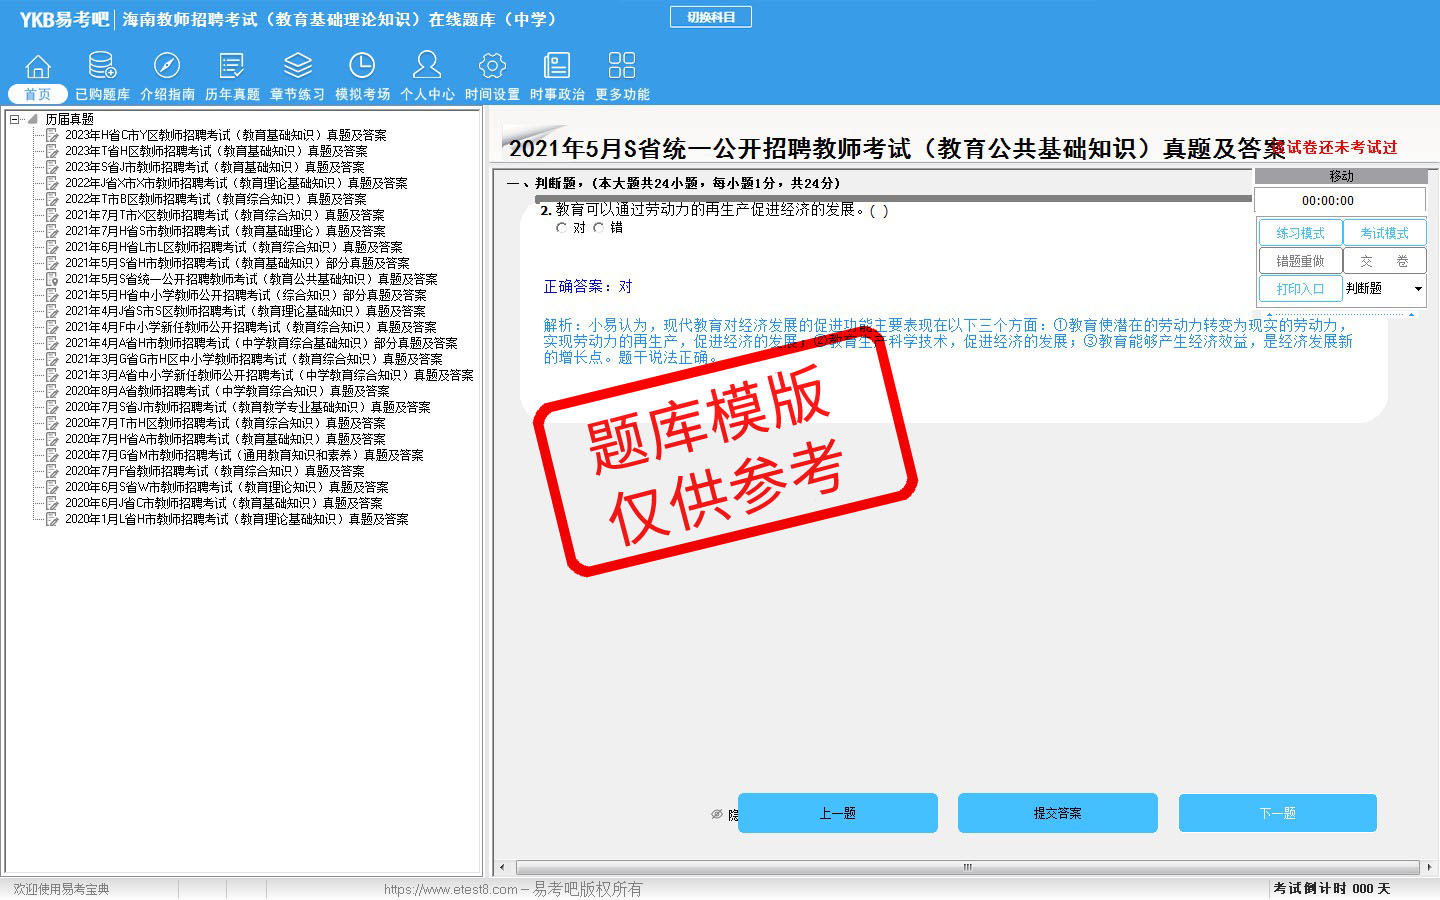Click the 交卷 submit paper button
The image size is (1440, 900).
click(x=1384, y=260)
